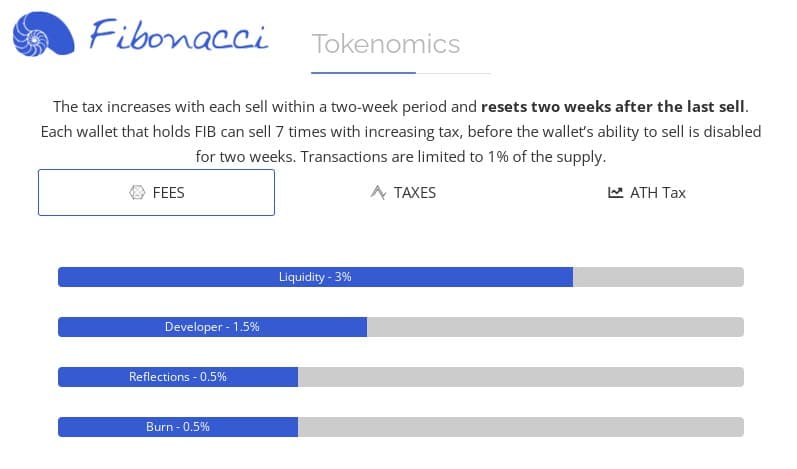Select the ATH Tax tab label
Image resolution: width=797 pixels, height=469 pixels.
[x=658, y=192]
